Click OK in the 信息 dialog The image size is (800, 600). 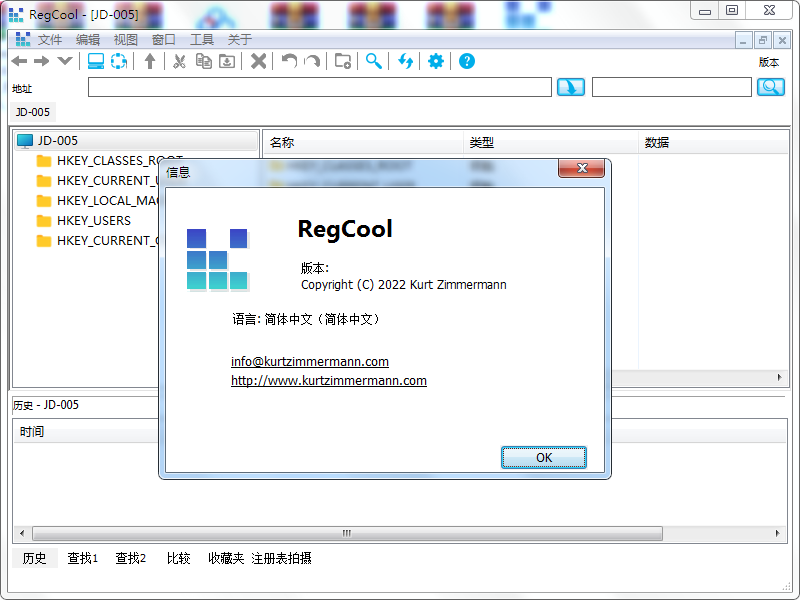pos(544,458)
